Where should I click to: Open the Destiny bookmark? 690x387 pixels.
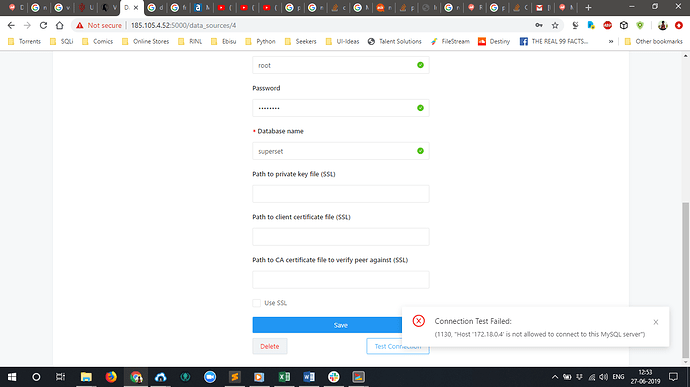[x=494, y=41]
